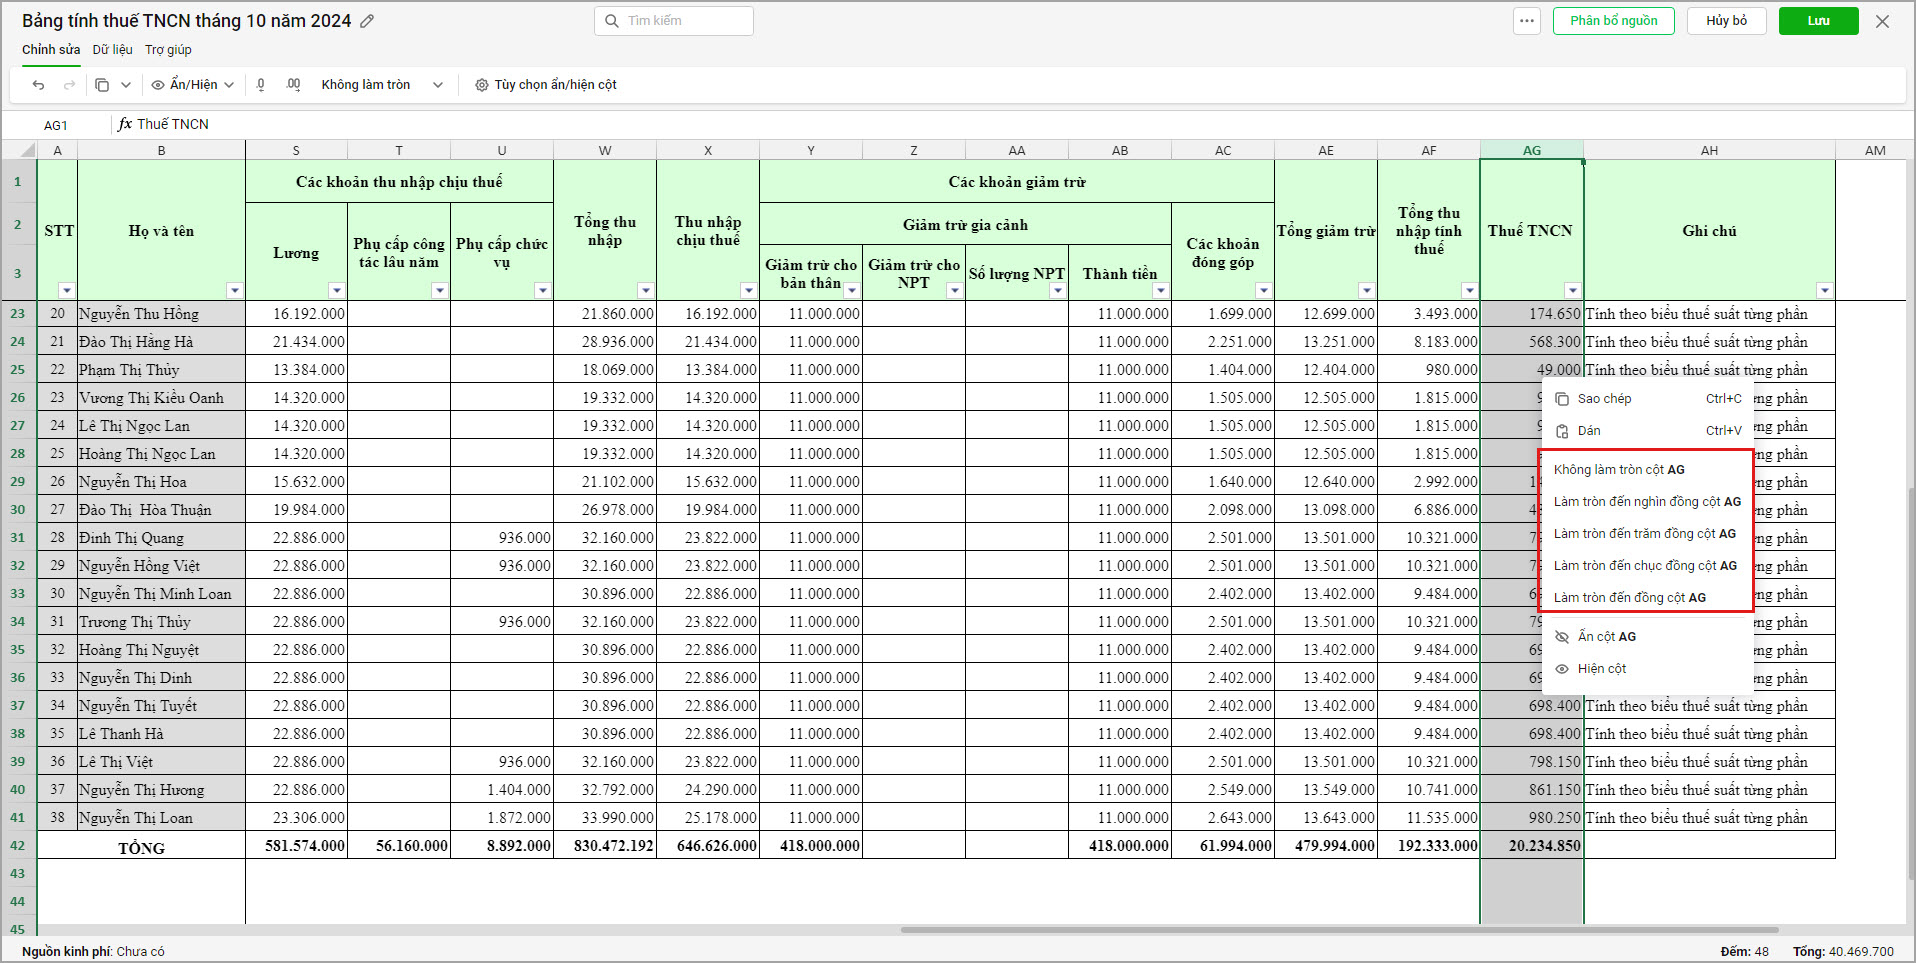Open the three-dots more options menu
1916x963 pixels.
click(x=1526, y=21)
